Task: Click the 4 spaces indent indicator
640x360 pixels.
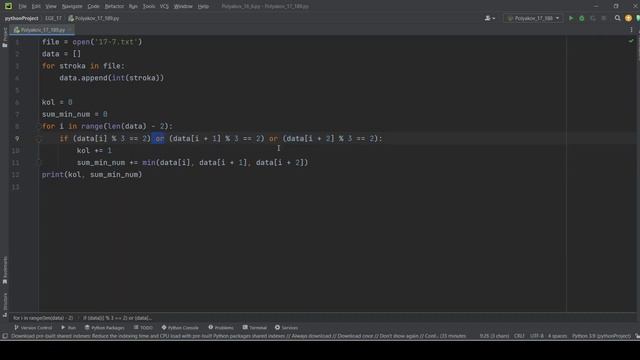Action: [x=557, y=336]
